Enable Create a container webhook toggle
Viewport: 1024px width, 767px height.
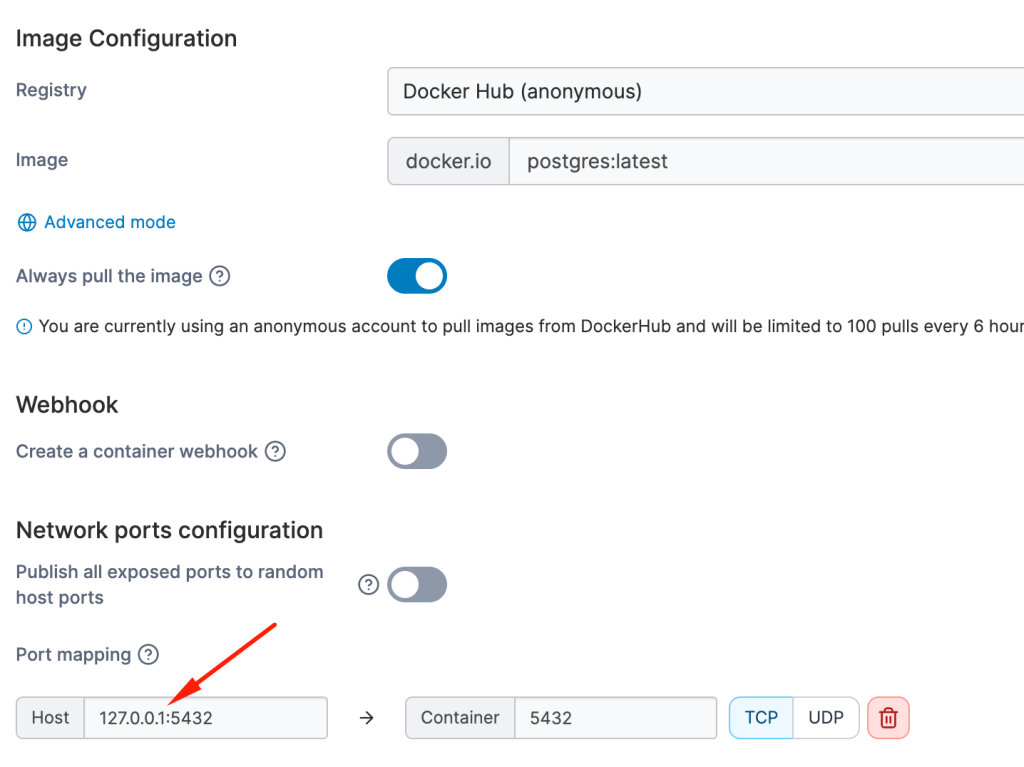coord(417,451)
